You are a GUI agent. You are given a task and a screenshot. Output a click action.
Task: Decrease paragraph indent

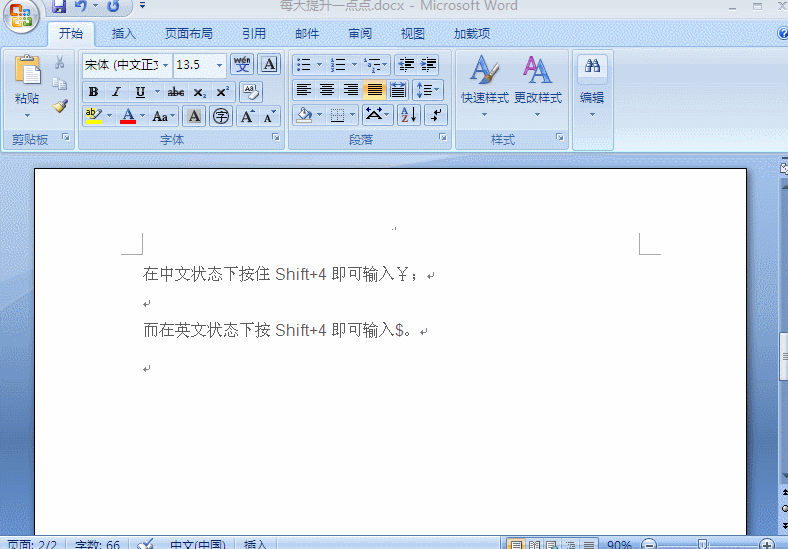pyautogui.click(x=406, y=65)
